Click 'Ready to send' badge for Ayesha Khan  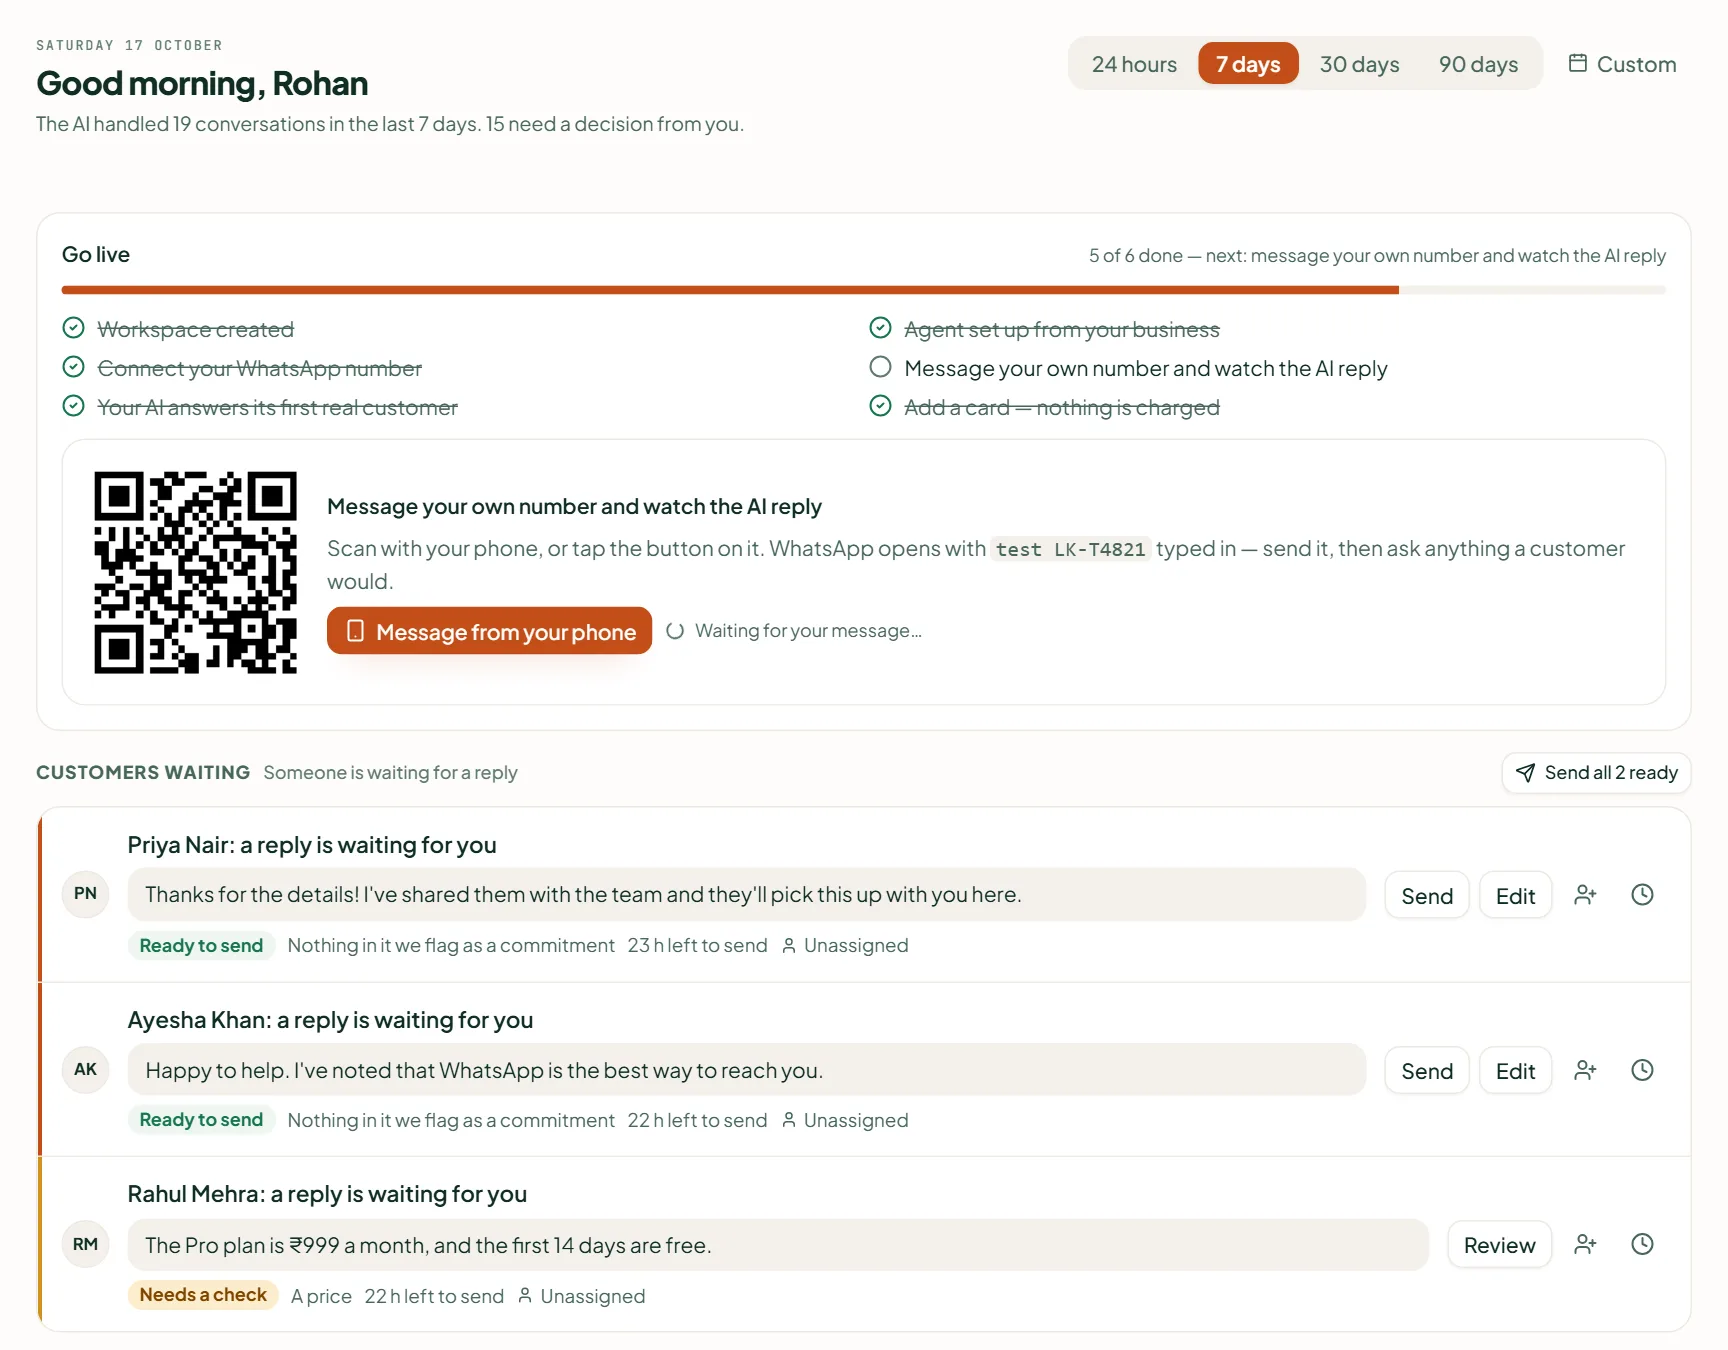[201, 1120]
